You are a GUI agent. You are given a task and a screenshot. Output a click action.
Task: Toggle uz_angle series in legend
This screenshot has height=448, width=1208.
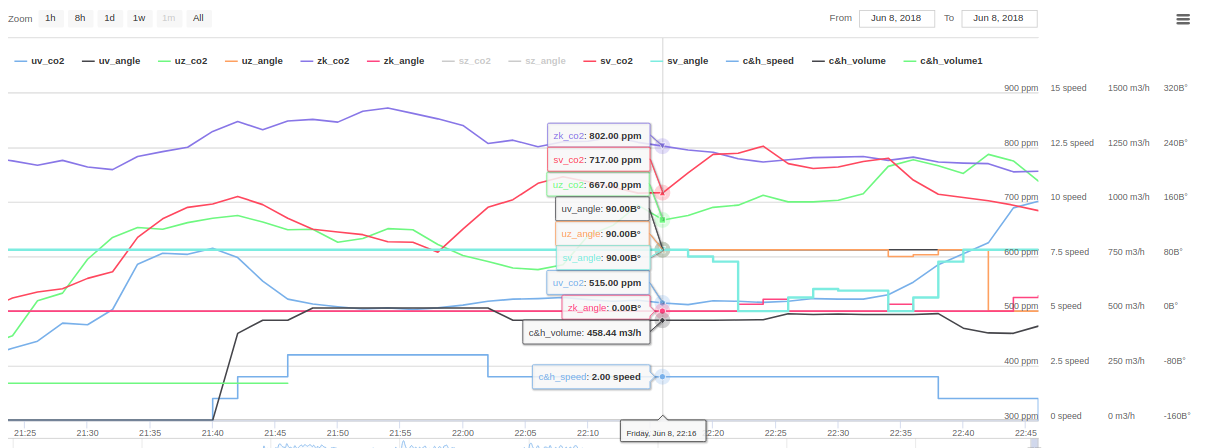click(x=253, y=61)
